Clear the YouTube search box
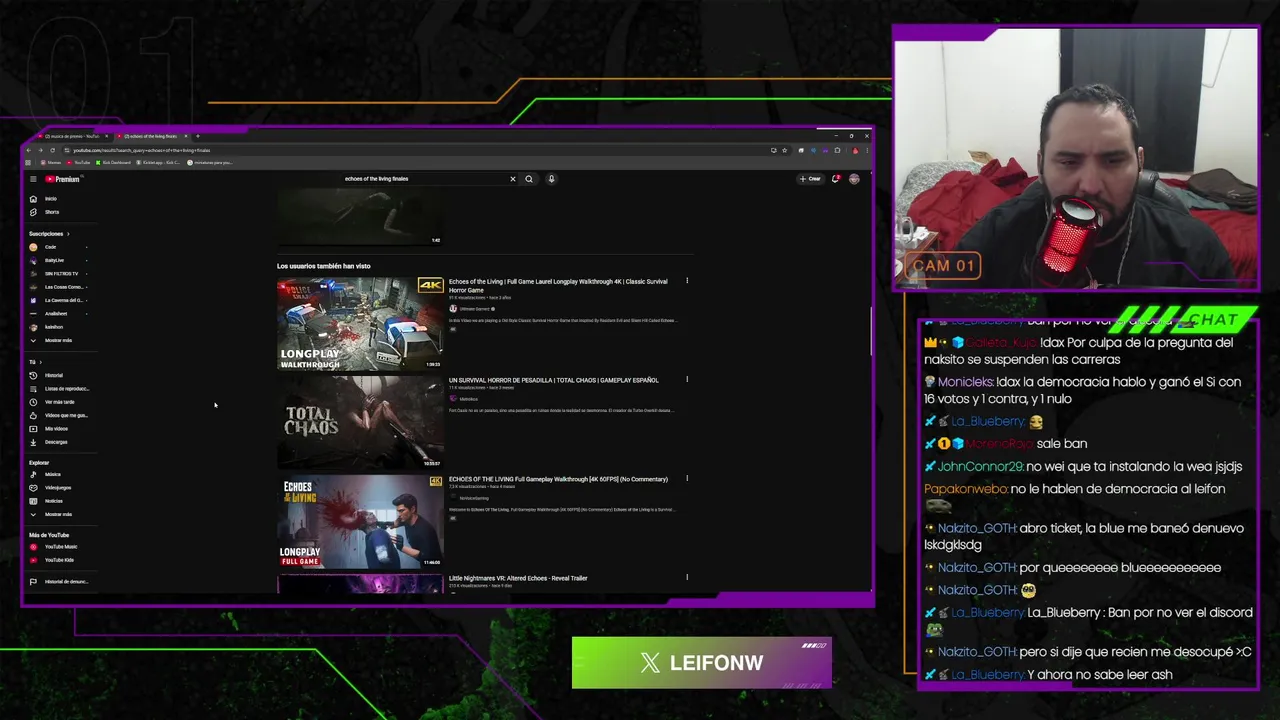The width and height of the screenshot is (1280, 720). click(x=513, y=179)
